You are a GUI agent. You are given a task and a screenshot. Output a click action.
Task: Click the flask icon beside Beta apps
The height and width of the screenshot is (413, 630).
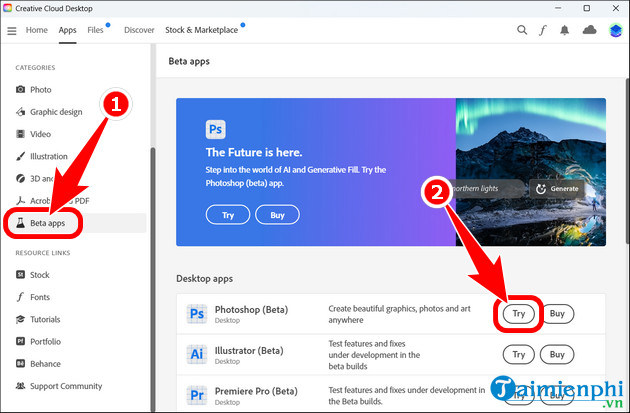coord(20,223)
